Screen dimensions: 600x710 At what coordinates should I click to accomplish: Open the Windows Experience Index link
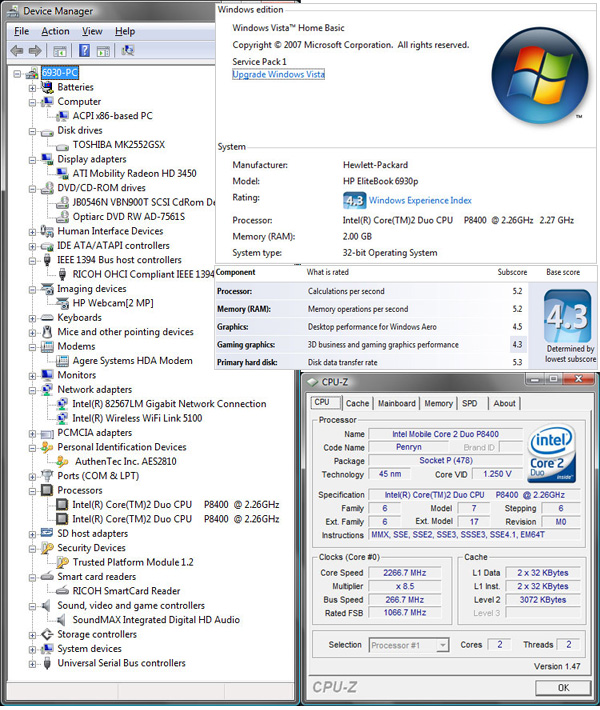pyautogui.click(x=420, y=200)
